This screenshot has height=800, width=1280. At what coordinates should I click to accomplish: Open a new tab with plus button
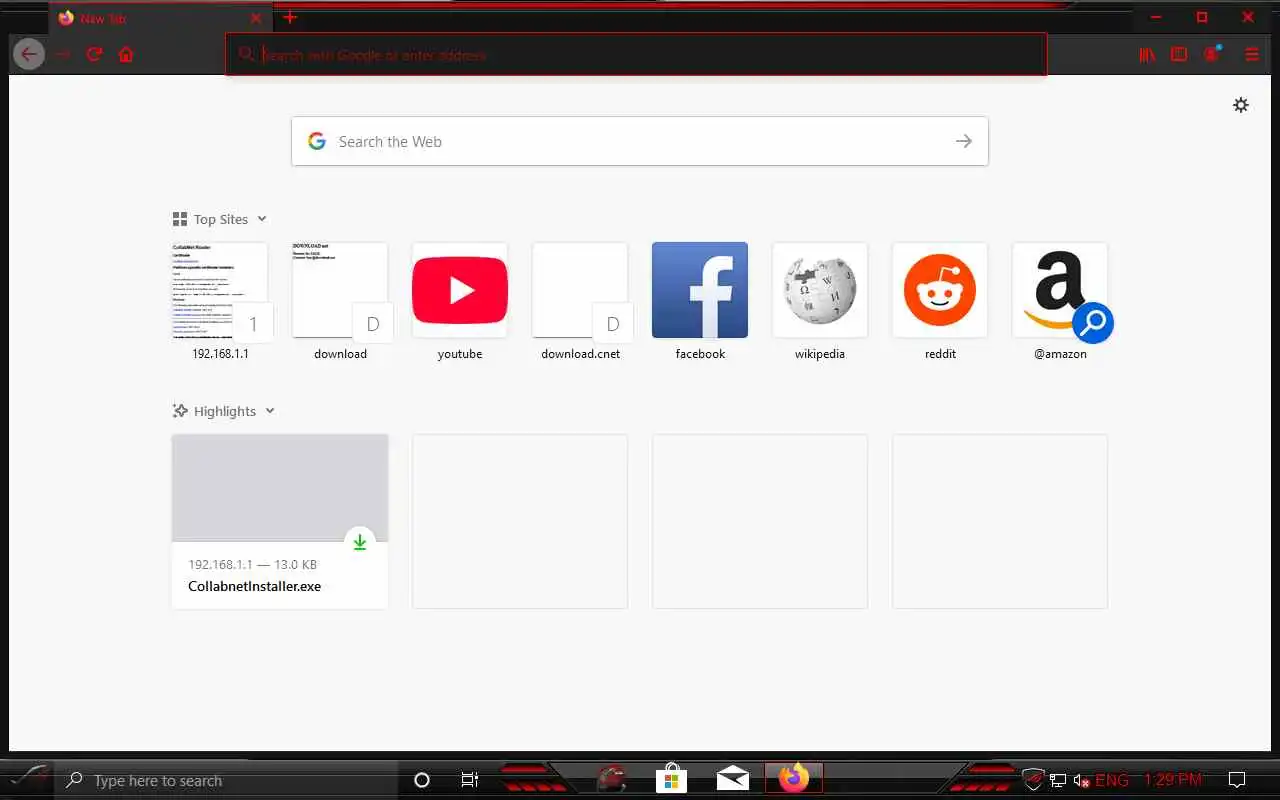(x=290, y=17)
